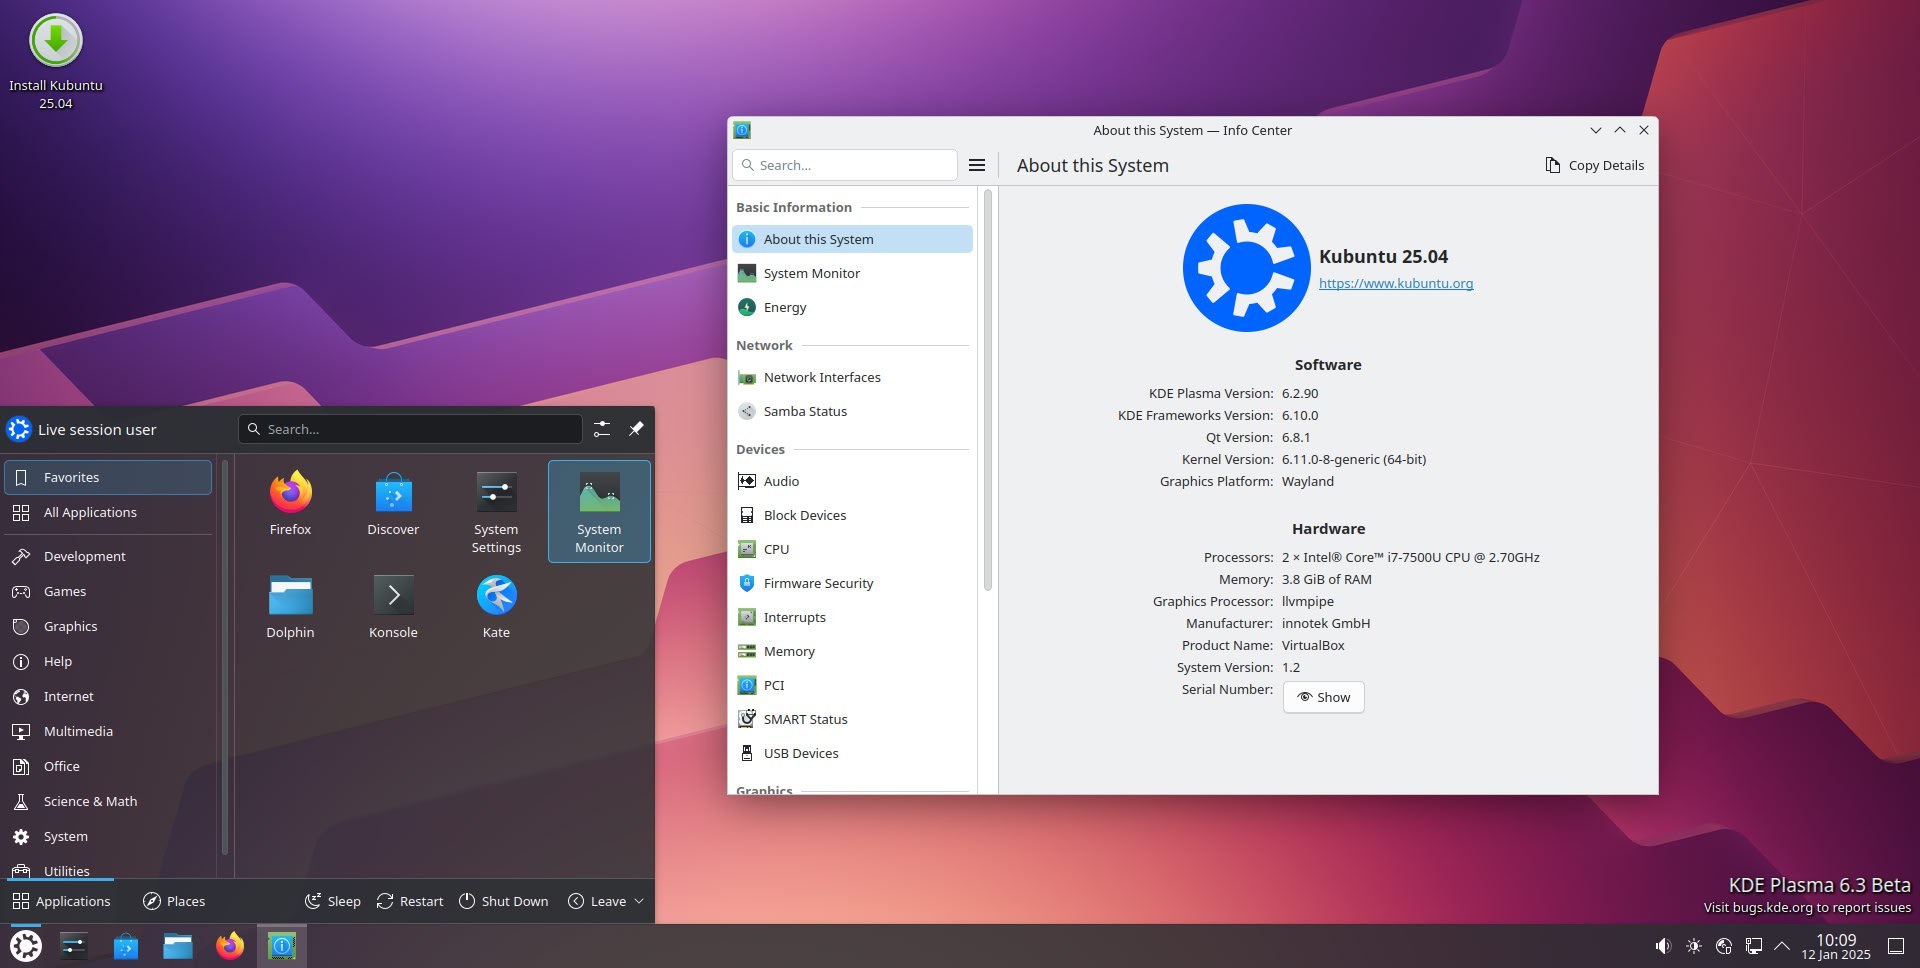Select the Favorites category in launcher

click(x=108, y=477)
